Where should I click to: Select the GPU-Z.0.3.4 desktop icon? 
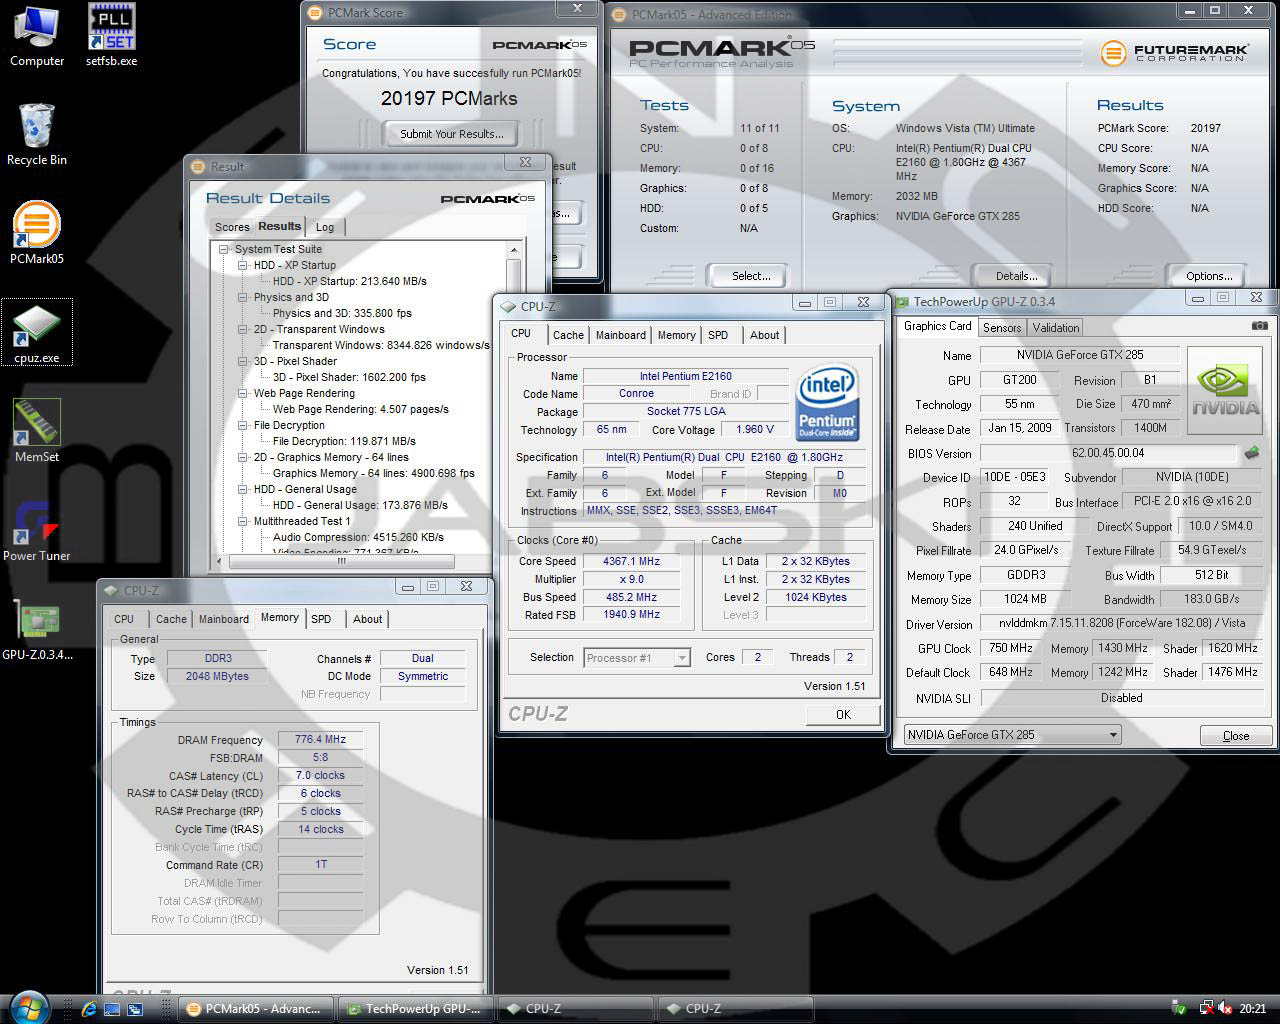37,630
